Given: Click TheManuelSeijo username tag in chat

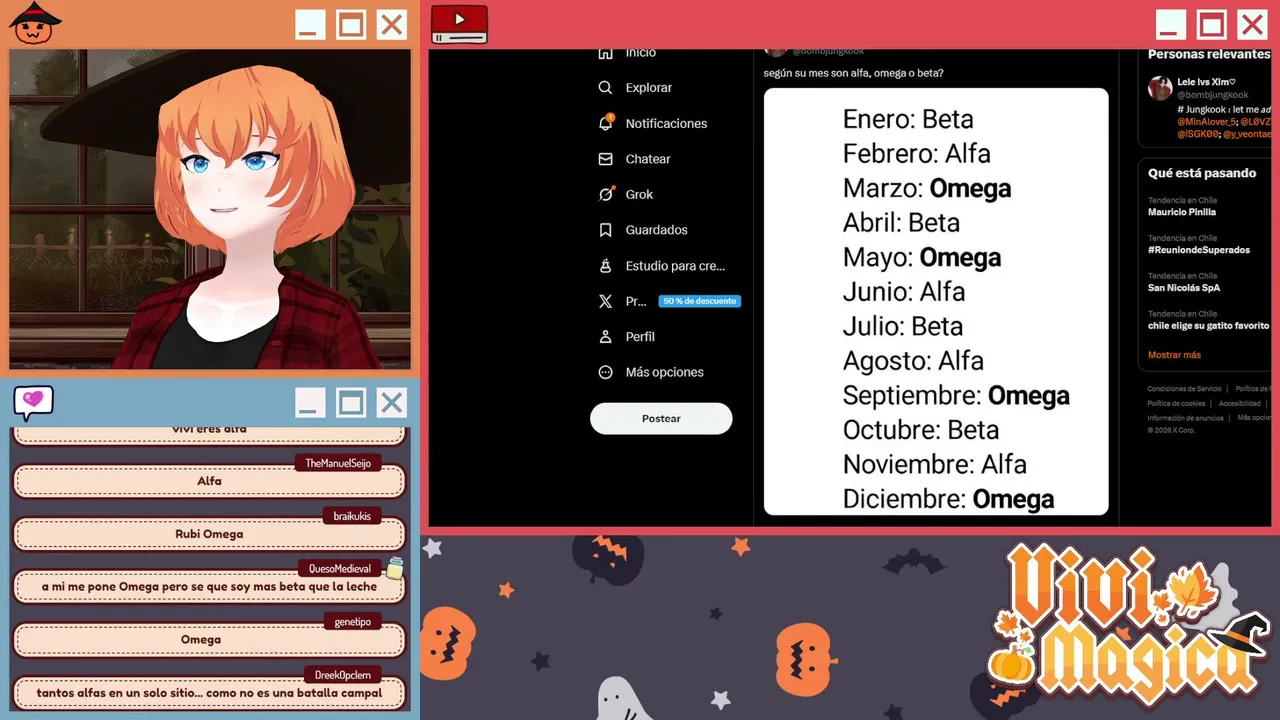Looking at the screenshot, I should click(338, 463).
